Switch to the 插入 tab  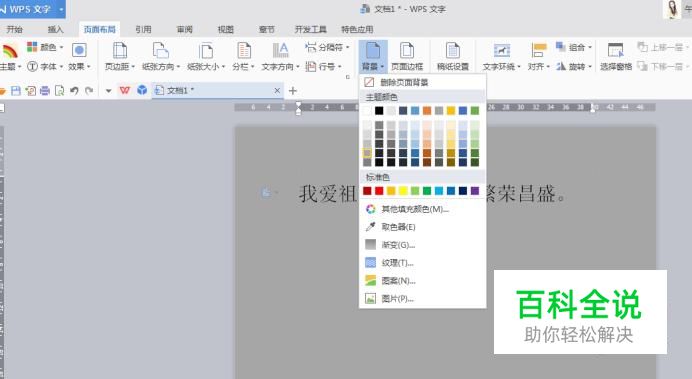click(56, 30)
